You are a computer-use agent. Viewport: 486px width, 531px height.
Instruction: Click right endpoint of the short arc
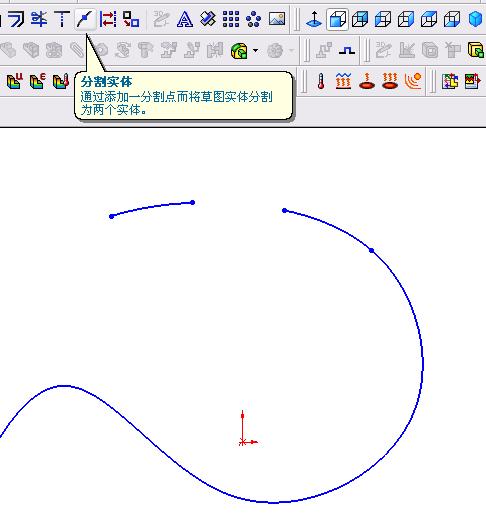[192, 203]
